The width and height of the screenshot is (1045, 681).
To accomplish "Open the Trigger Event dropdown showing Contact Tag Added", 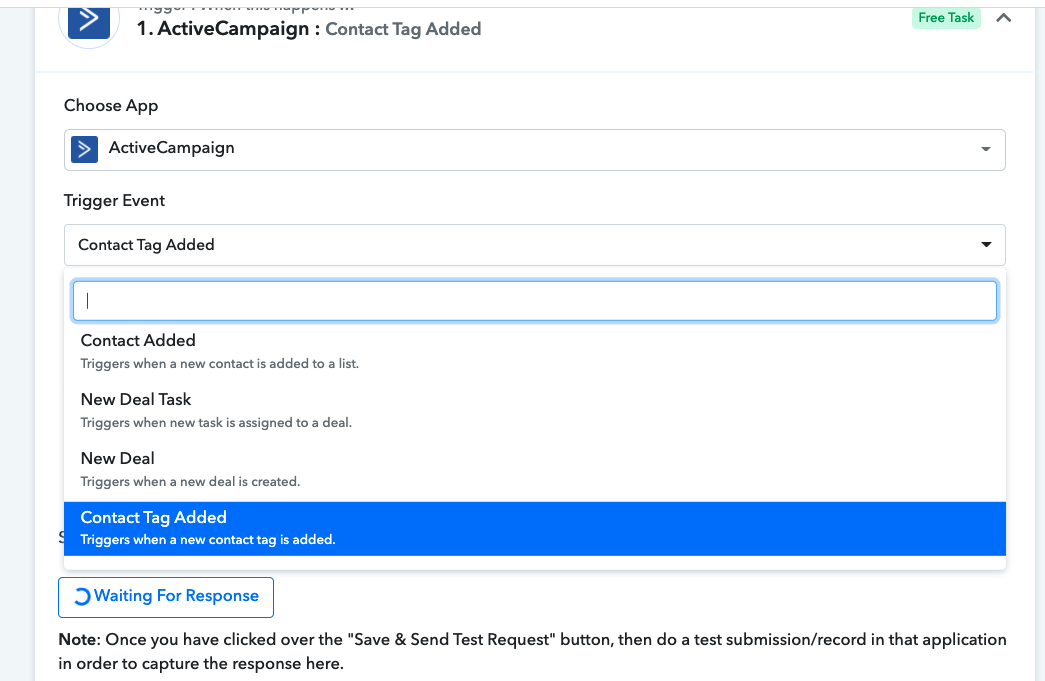I will (534, 245).
